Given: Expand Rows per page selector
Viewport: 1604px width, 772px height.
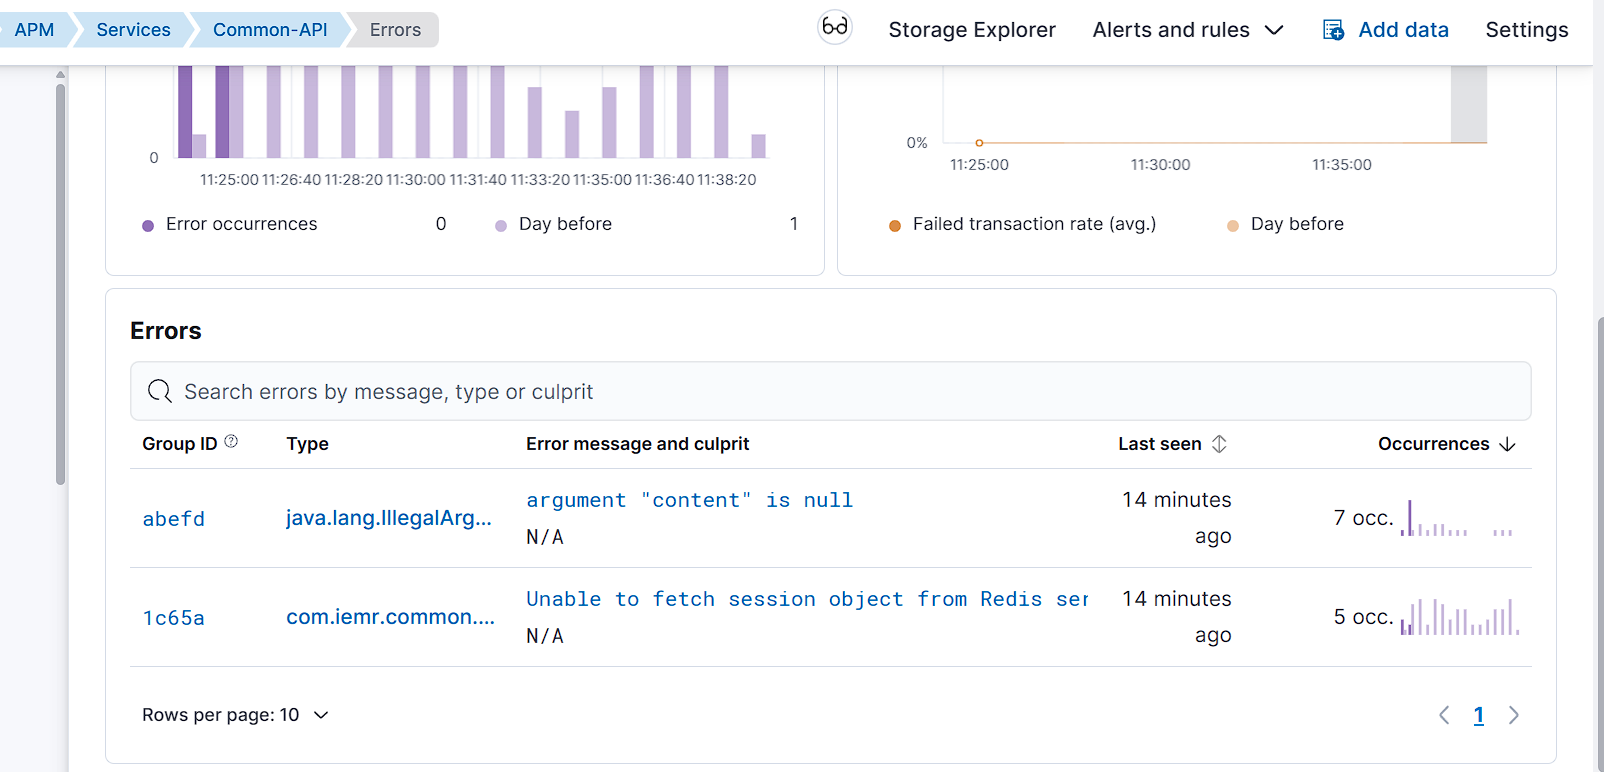Looking at the screenshot, I should (235, 715).
